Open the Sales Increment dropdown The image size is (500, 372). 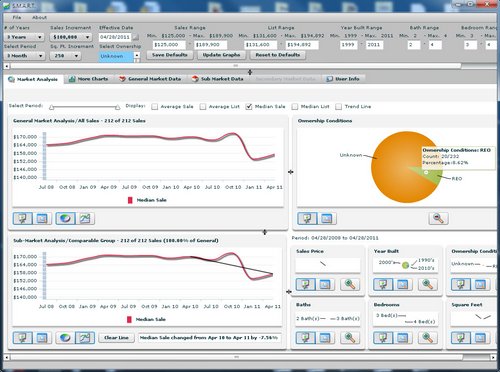pyautogui.click(x=71, y=37)
